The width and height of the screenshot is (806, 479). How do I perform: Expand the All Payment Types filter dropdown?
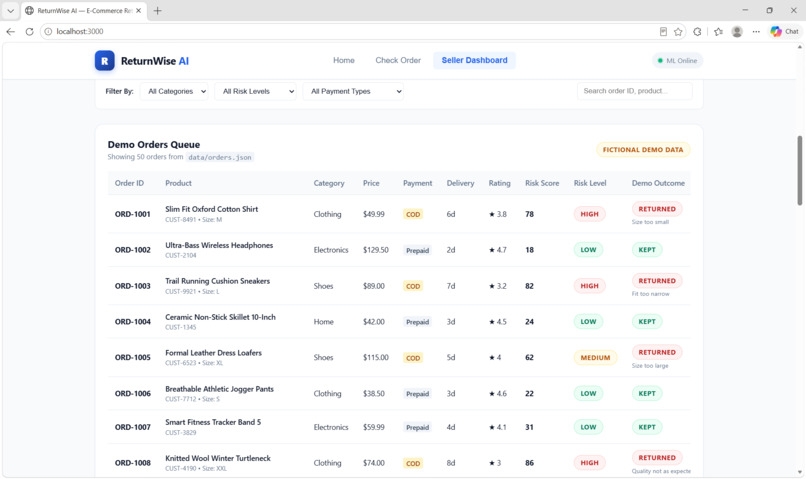[353, 91]
